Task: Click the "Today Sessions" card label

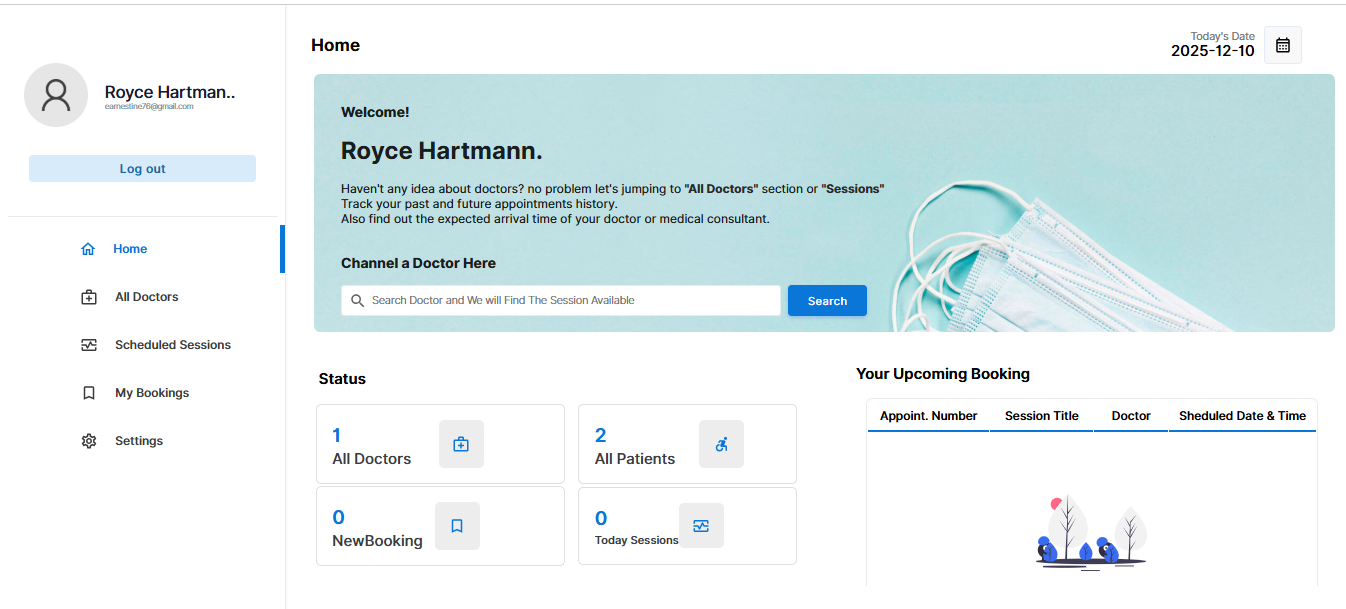Action: (x=637, y=540)
